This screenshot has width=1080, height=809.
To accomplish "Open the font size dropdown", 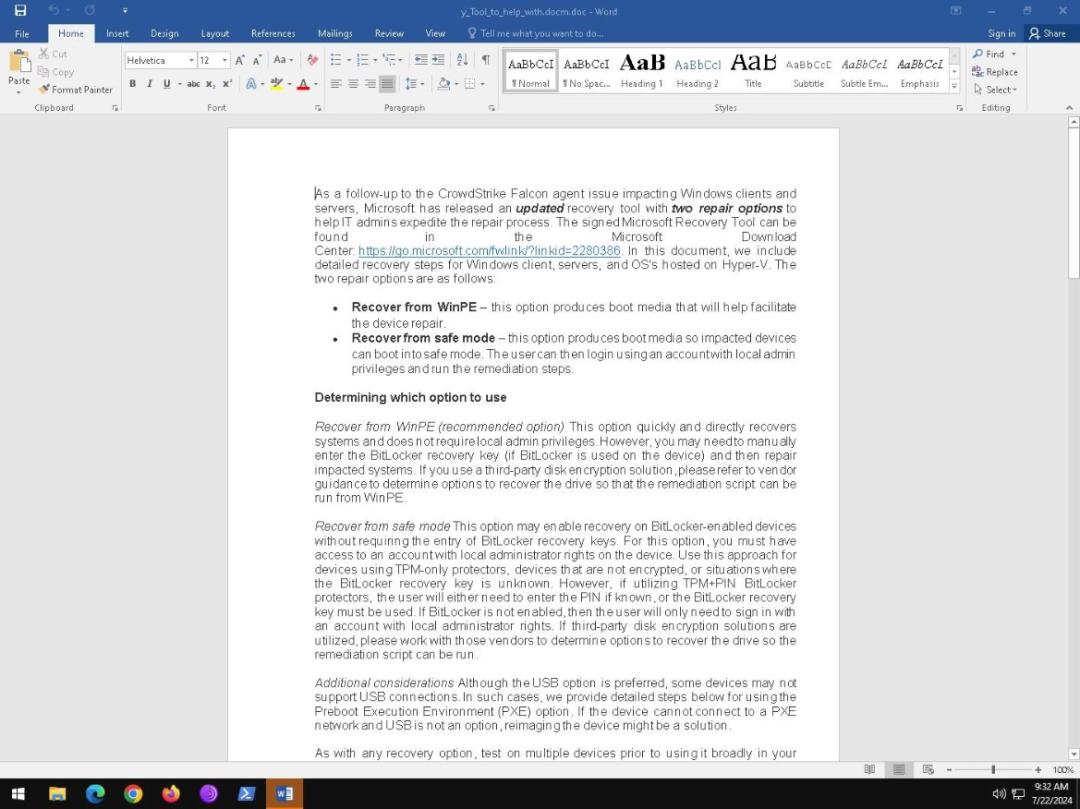I will (225, 61).
